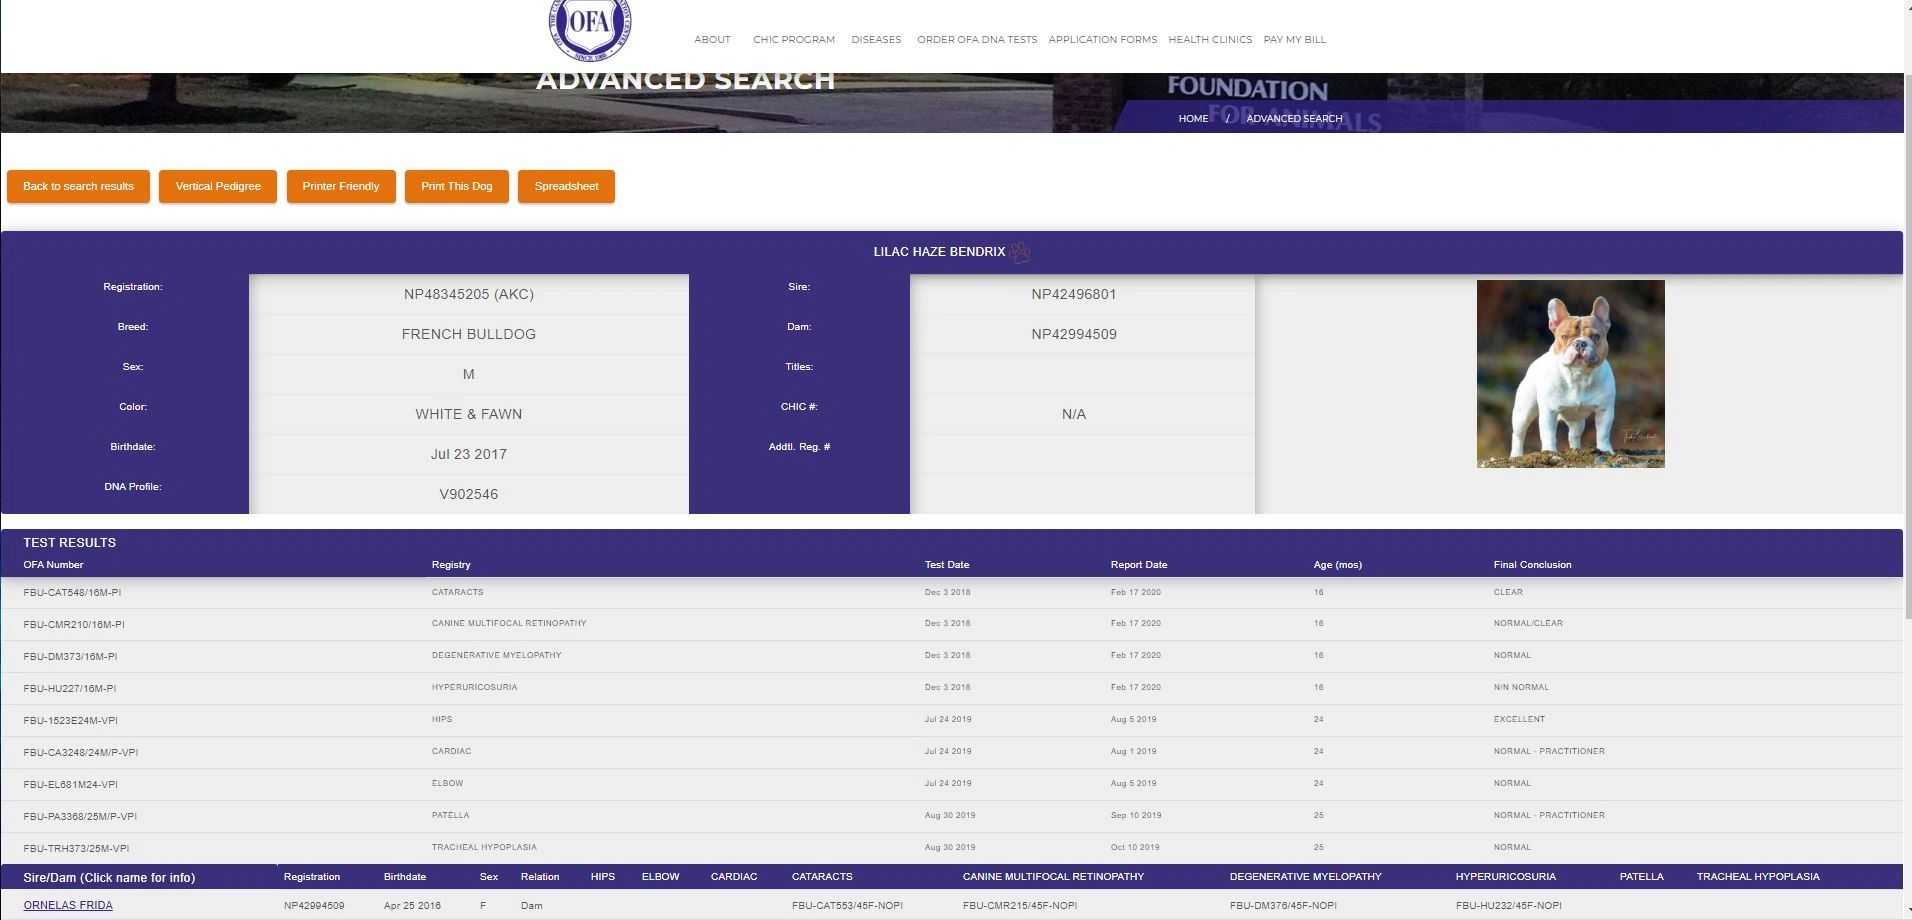1912x920 pixels.
Task: Export using the Spreadsheet button
Action: (x=566, y=187)
